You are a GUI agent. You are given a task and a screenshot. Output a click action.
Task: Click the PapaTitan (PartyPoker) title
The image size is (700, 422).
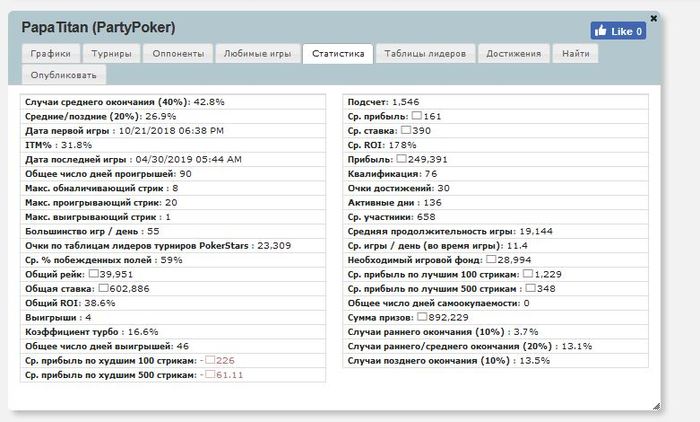(x=98, y=27)
